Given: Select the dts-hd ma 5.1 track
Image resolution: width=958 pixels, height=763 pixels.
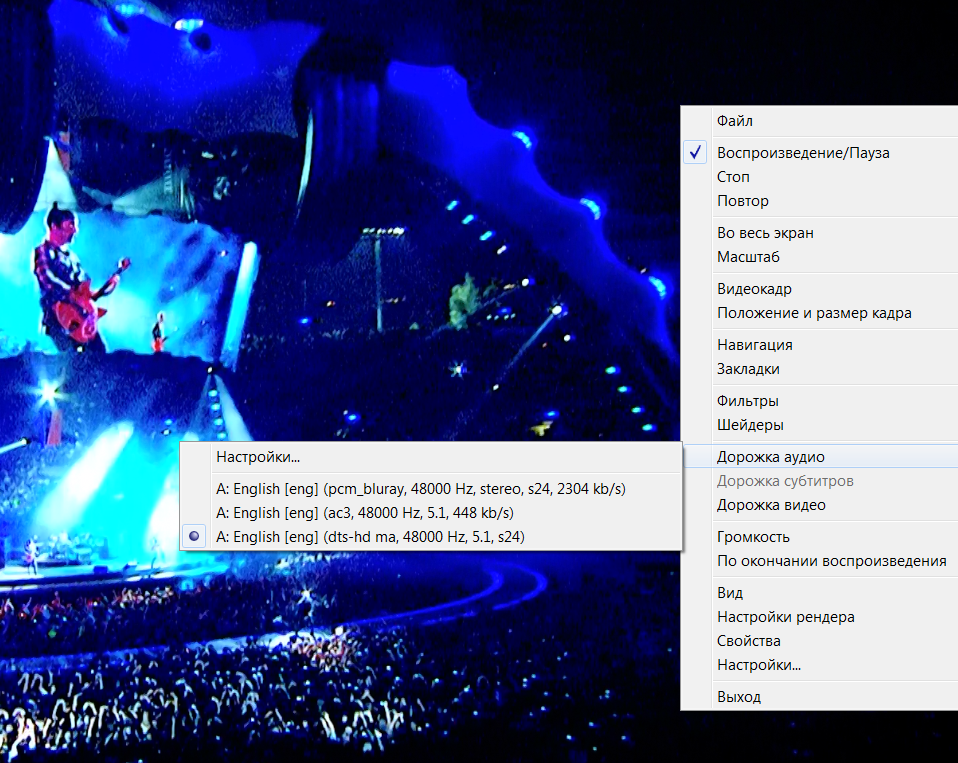Looking at the screenshot, I should pos(370,537).
